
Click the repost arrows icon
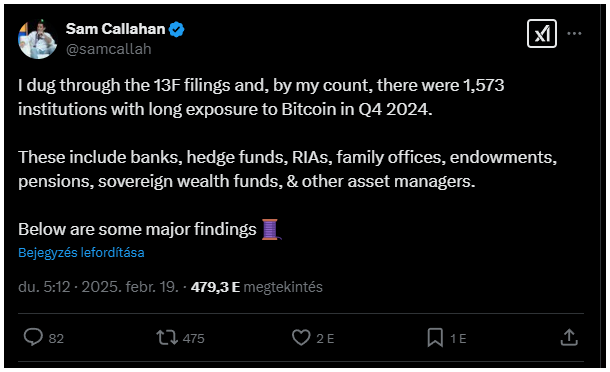(x=167, y=337)
